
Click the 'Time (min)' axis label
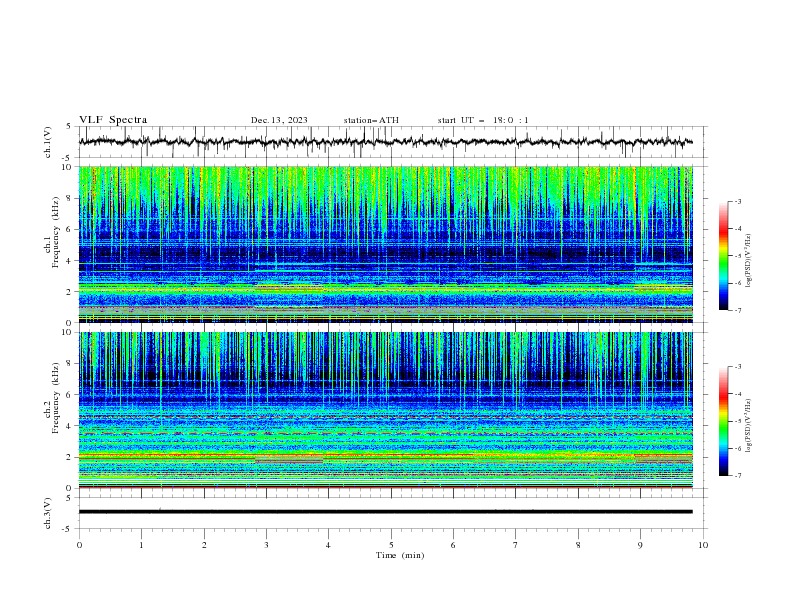coord(400,555)
